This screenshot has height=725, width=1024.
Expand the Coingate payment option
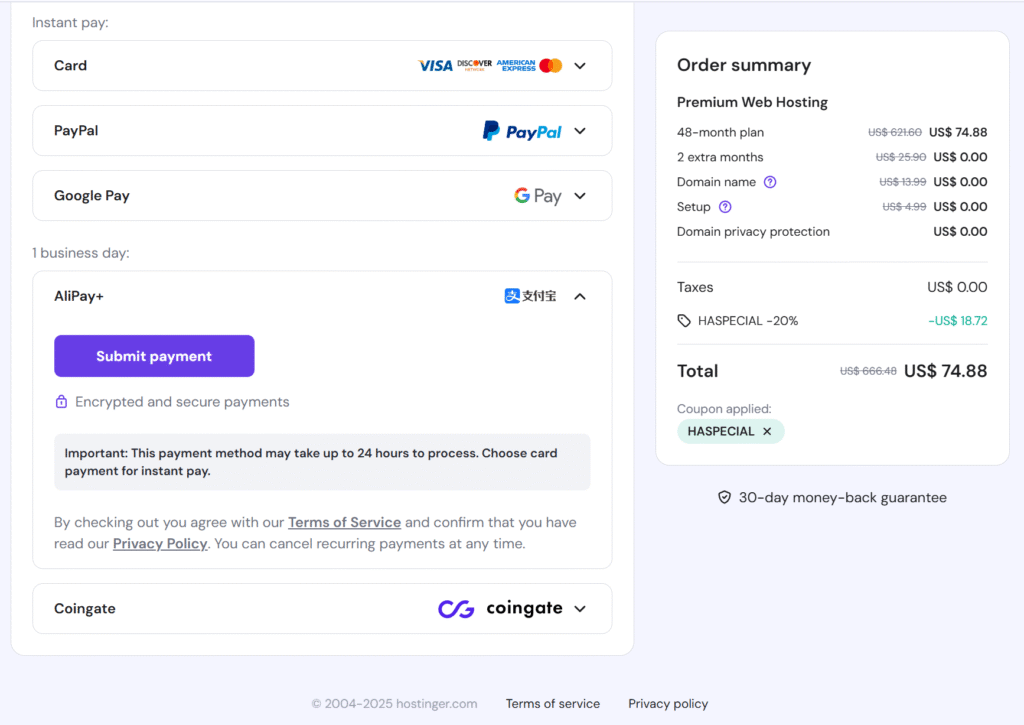tap(580, 609)
